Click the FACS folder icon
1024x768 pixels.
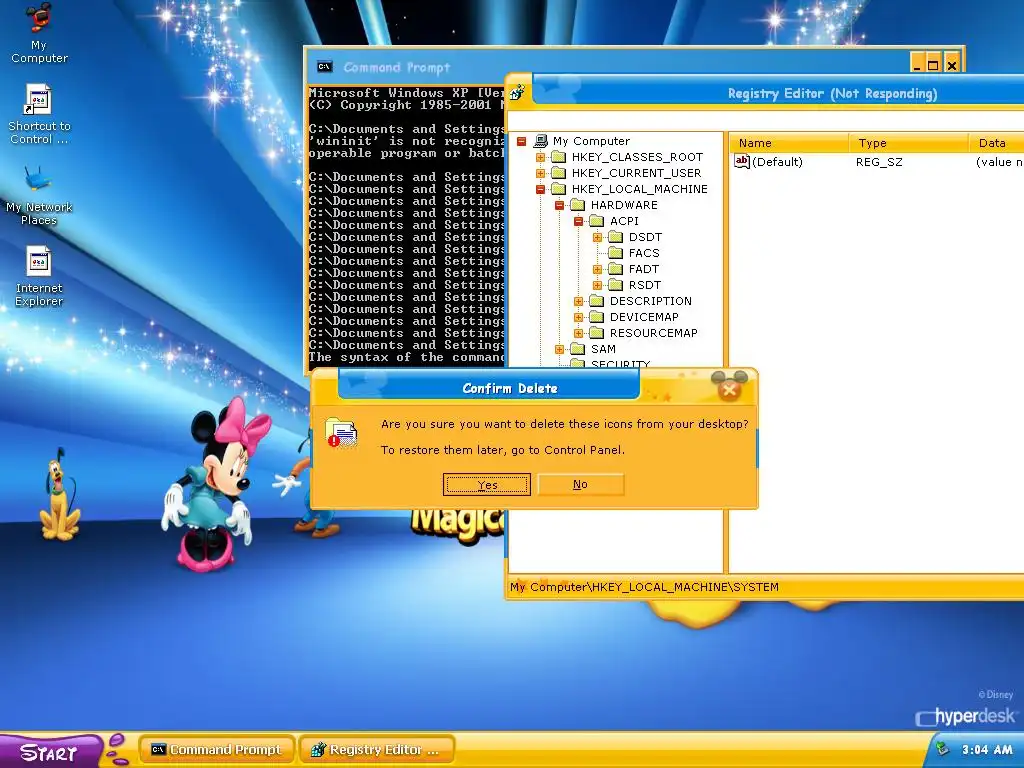(615, 253)
